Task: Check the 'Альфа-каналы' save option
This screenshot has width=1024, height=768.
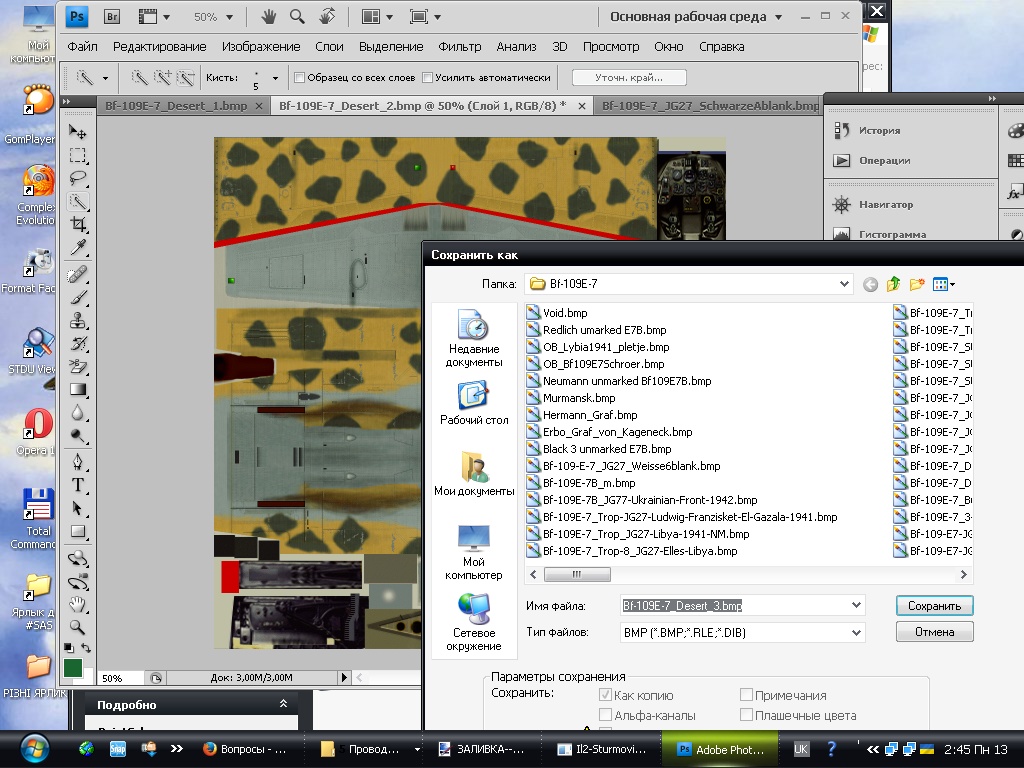Action: (605, 715)
